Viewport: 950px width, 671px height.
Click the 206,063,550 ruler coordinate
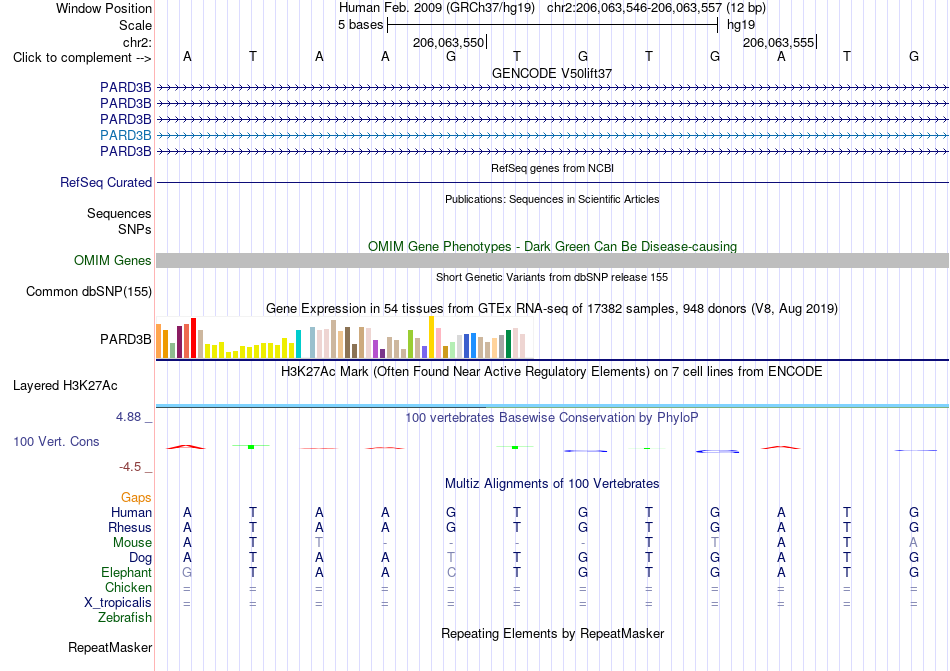click(448, 42)
